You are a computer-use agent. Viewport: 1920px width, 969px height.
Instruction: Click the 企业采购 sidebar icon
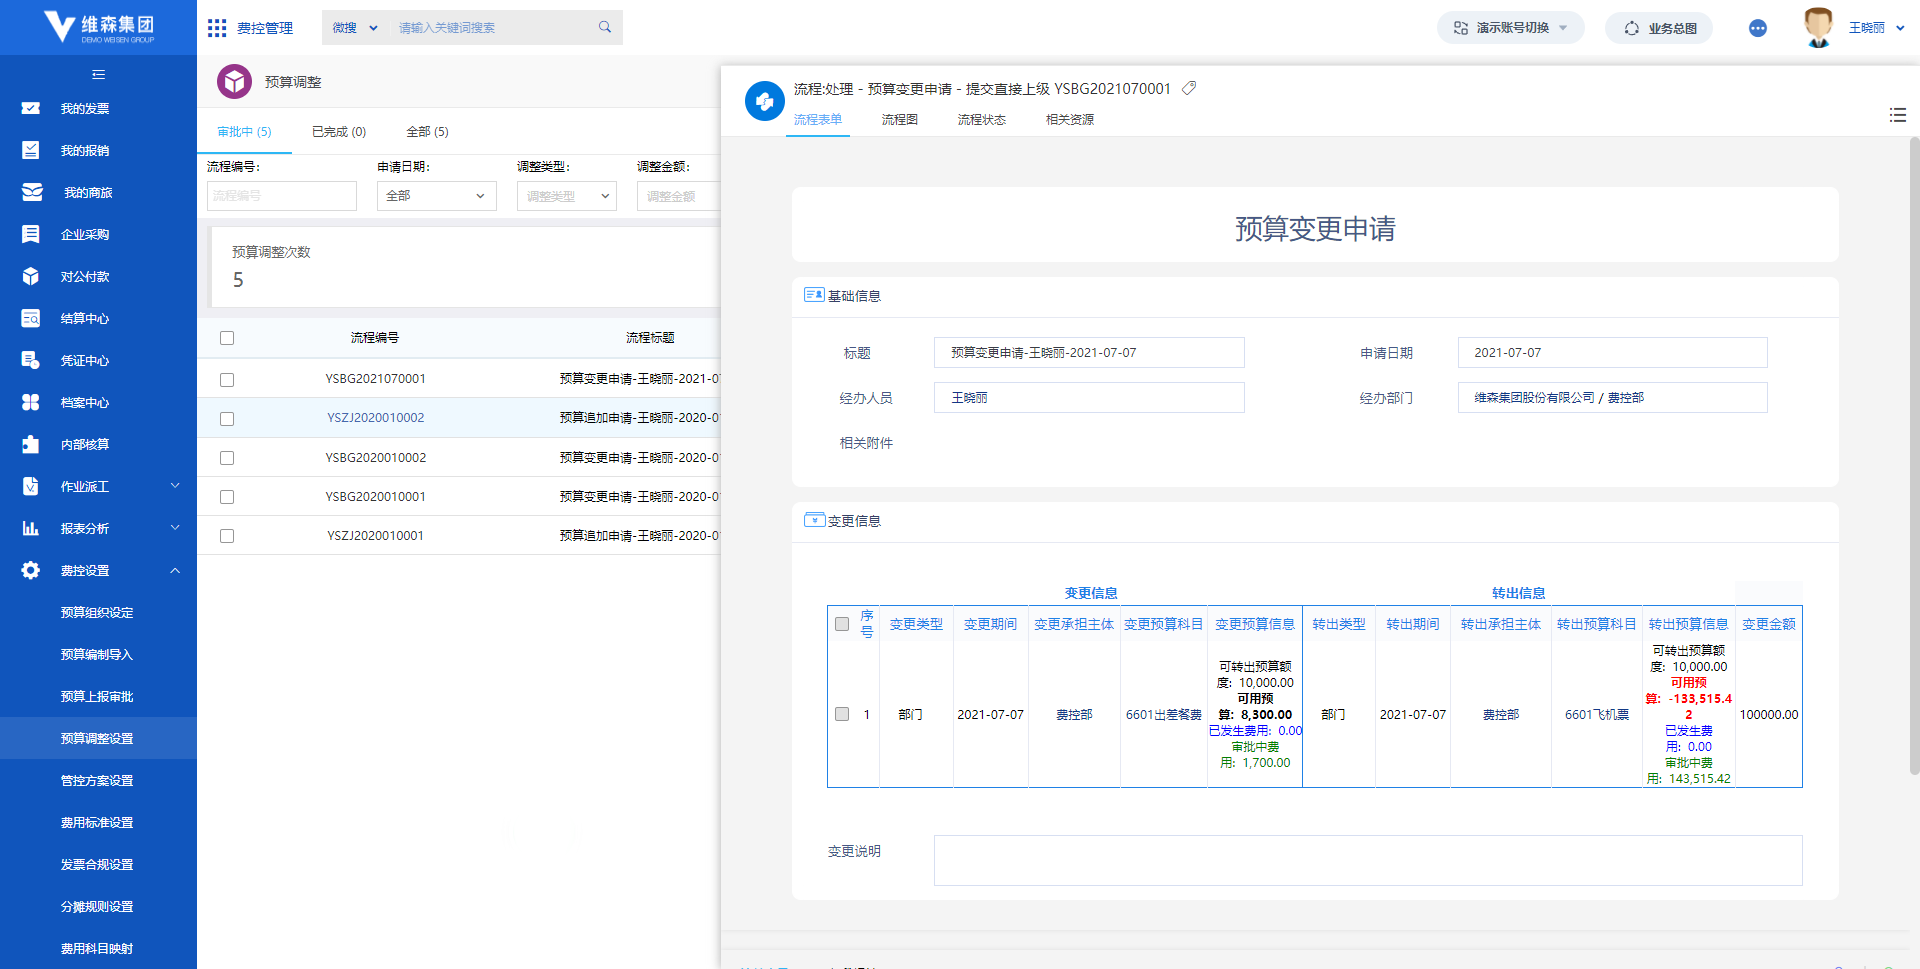[x=31, y=234]
